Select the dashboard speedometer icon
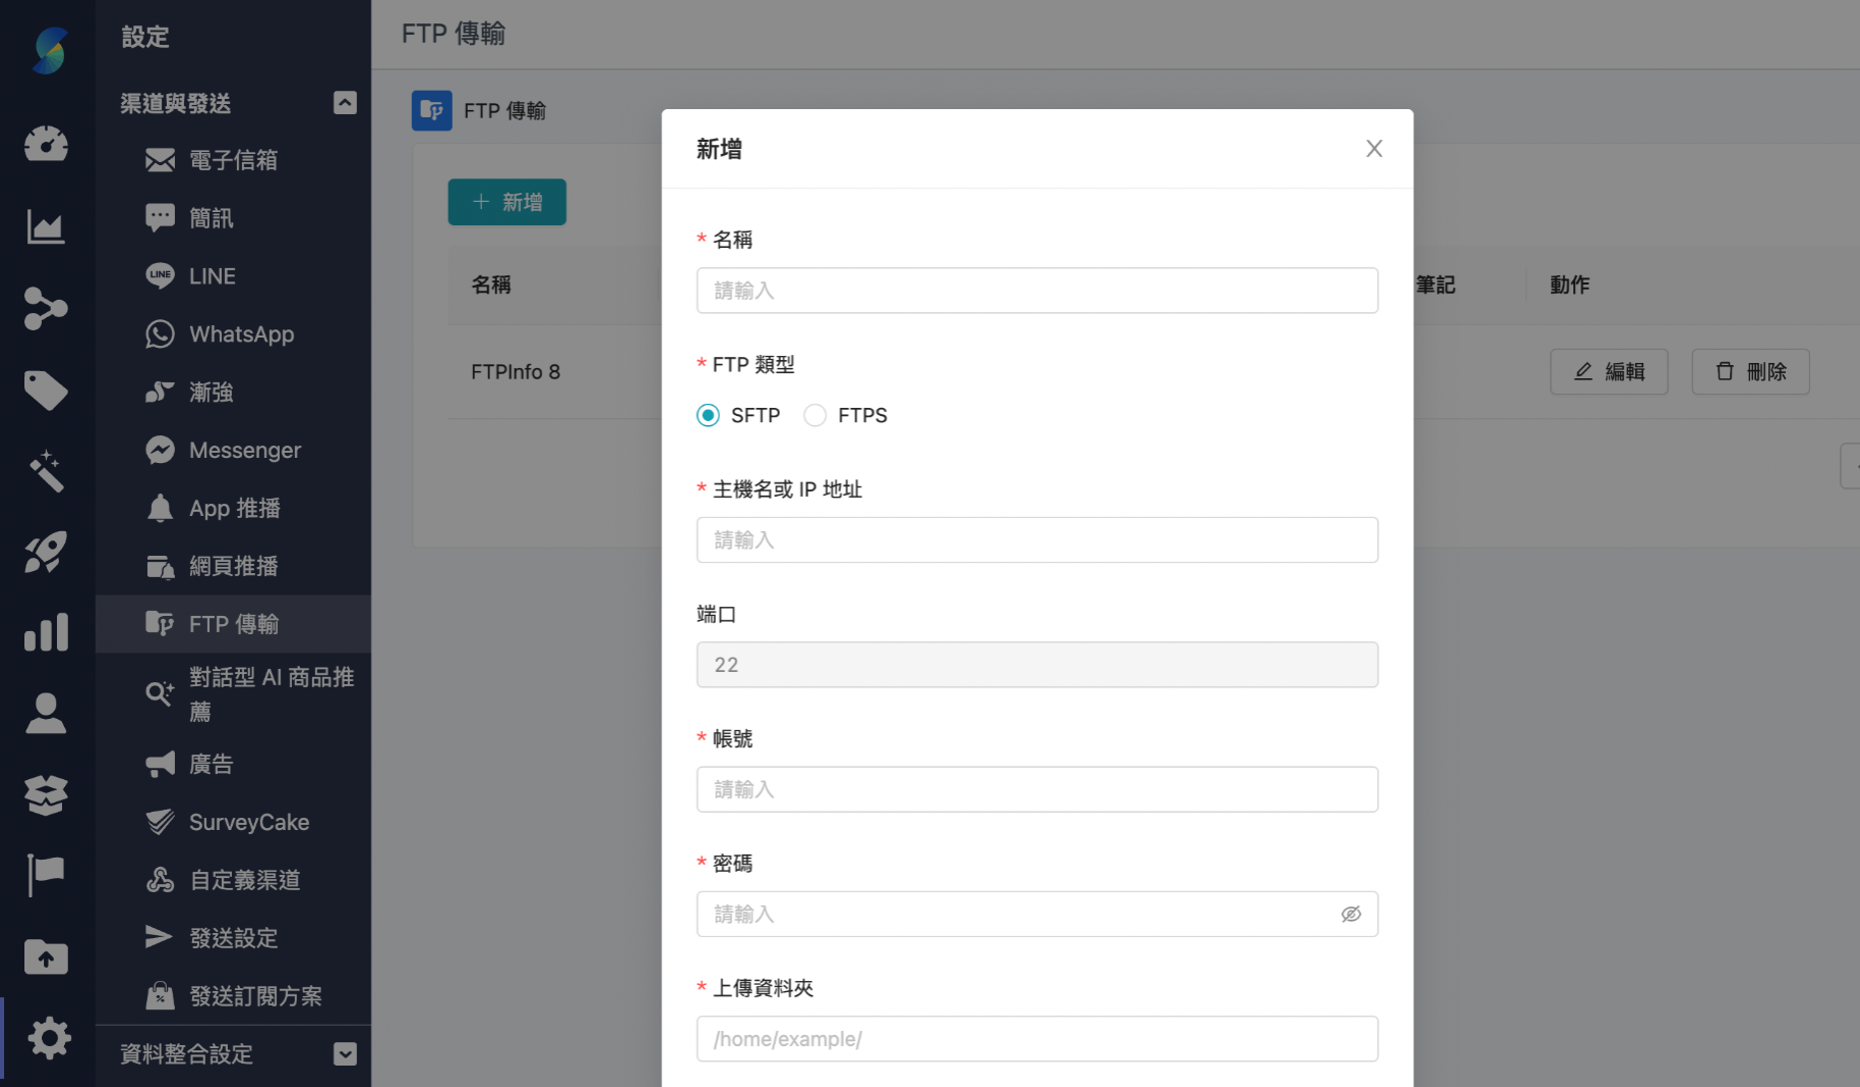This screenshot has width=1860, height=1087. 46,144
